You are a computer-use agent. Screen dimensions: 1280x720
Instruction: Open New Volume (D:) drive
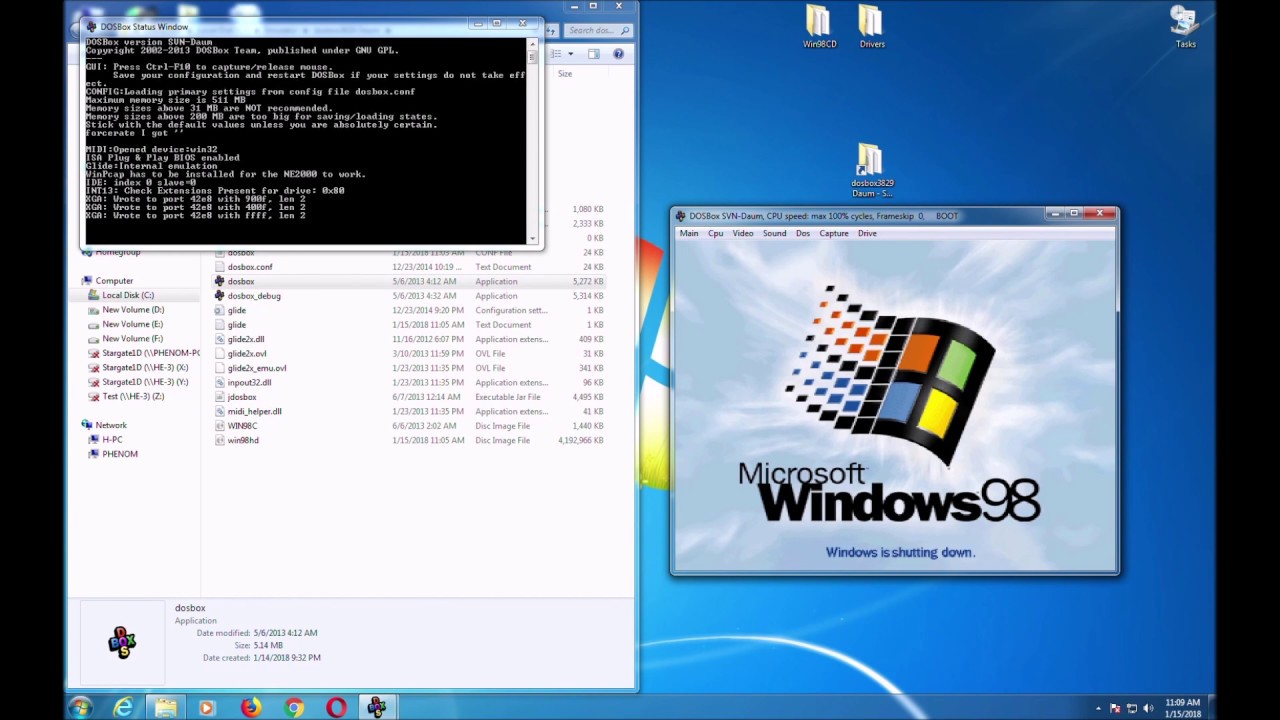click(132, 310)
